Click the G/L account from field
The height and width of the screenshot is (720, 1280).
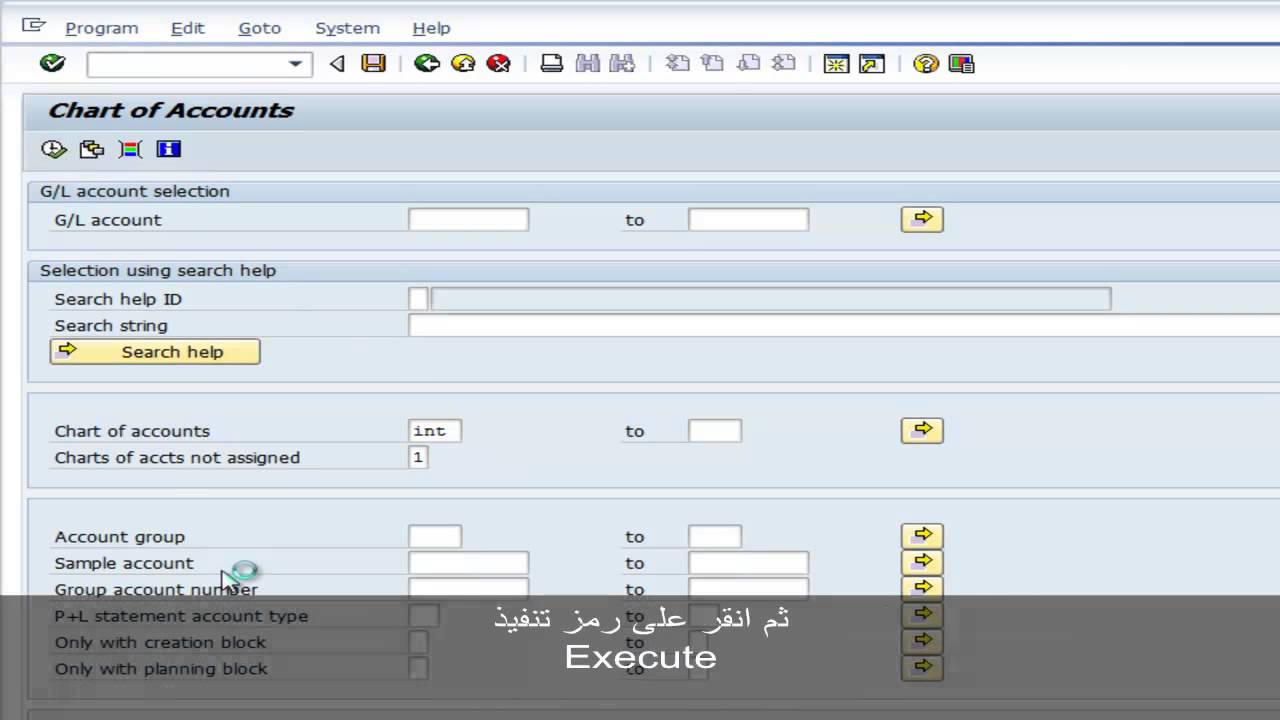coord(468,219)
